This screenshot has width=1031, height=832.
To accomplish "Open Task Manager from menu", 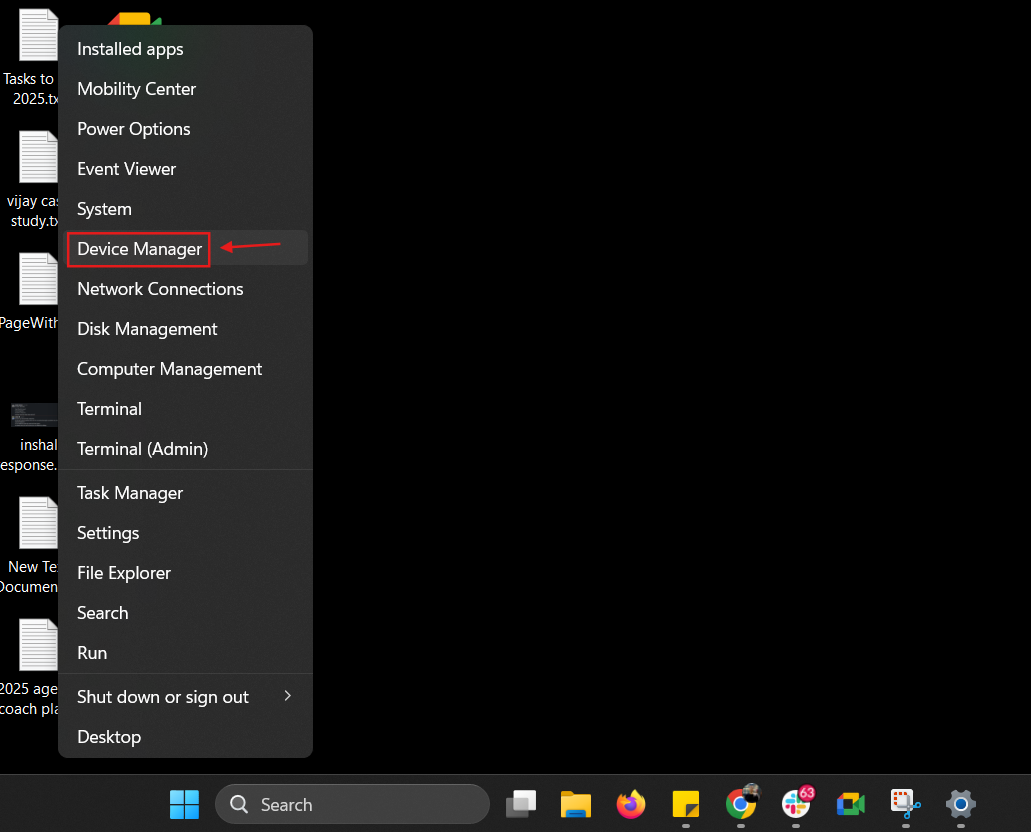I will (x=185, y=493).
